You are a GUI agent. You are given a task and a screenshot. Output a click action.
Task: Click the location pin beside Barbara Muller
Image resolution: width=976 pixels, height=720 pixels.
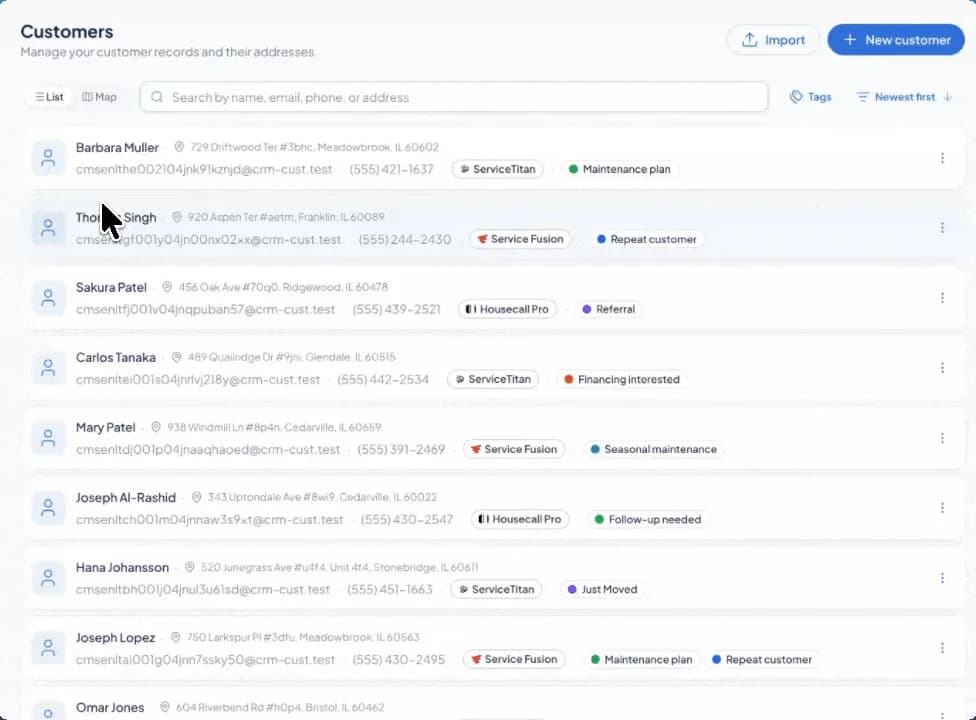coord(179,147)
